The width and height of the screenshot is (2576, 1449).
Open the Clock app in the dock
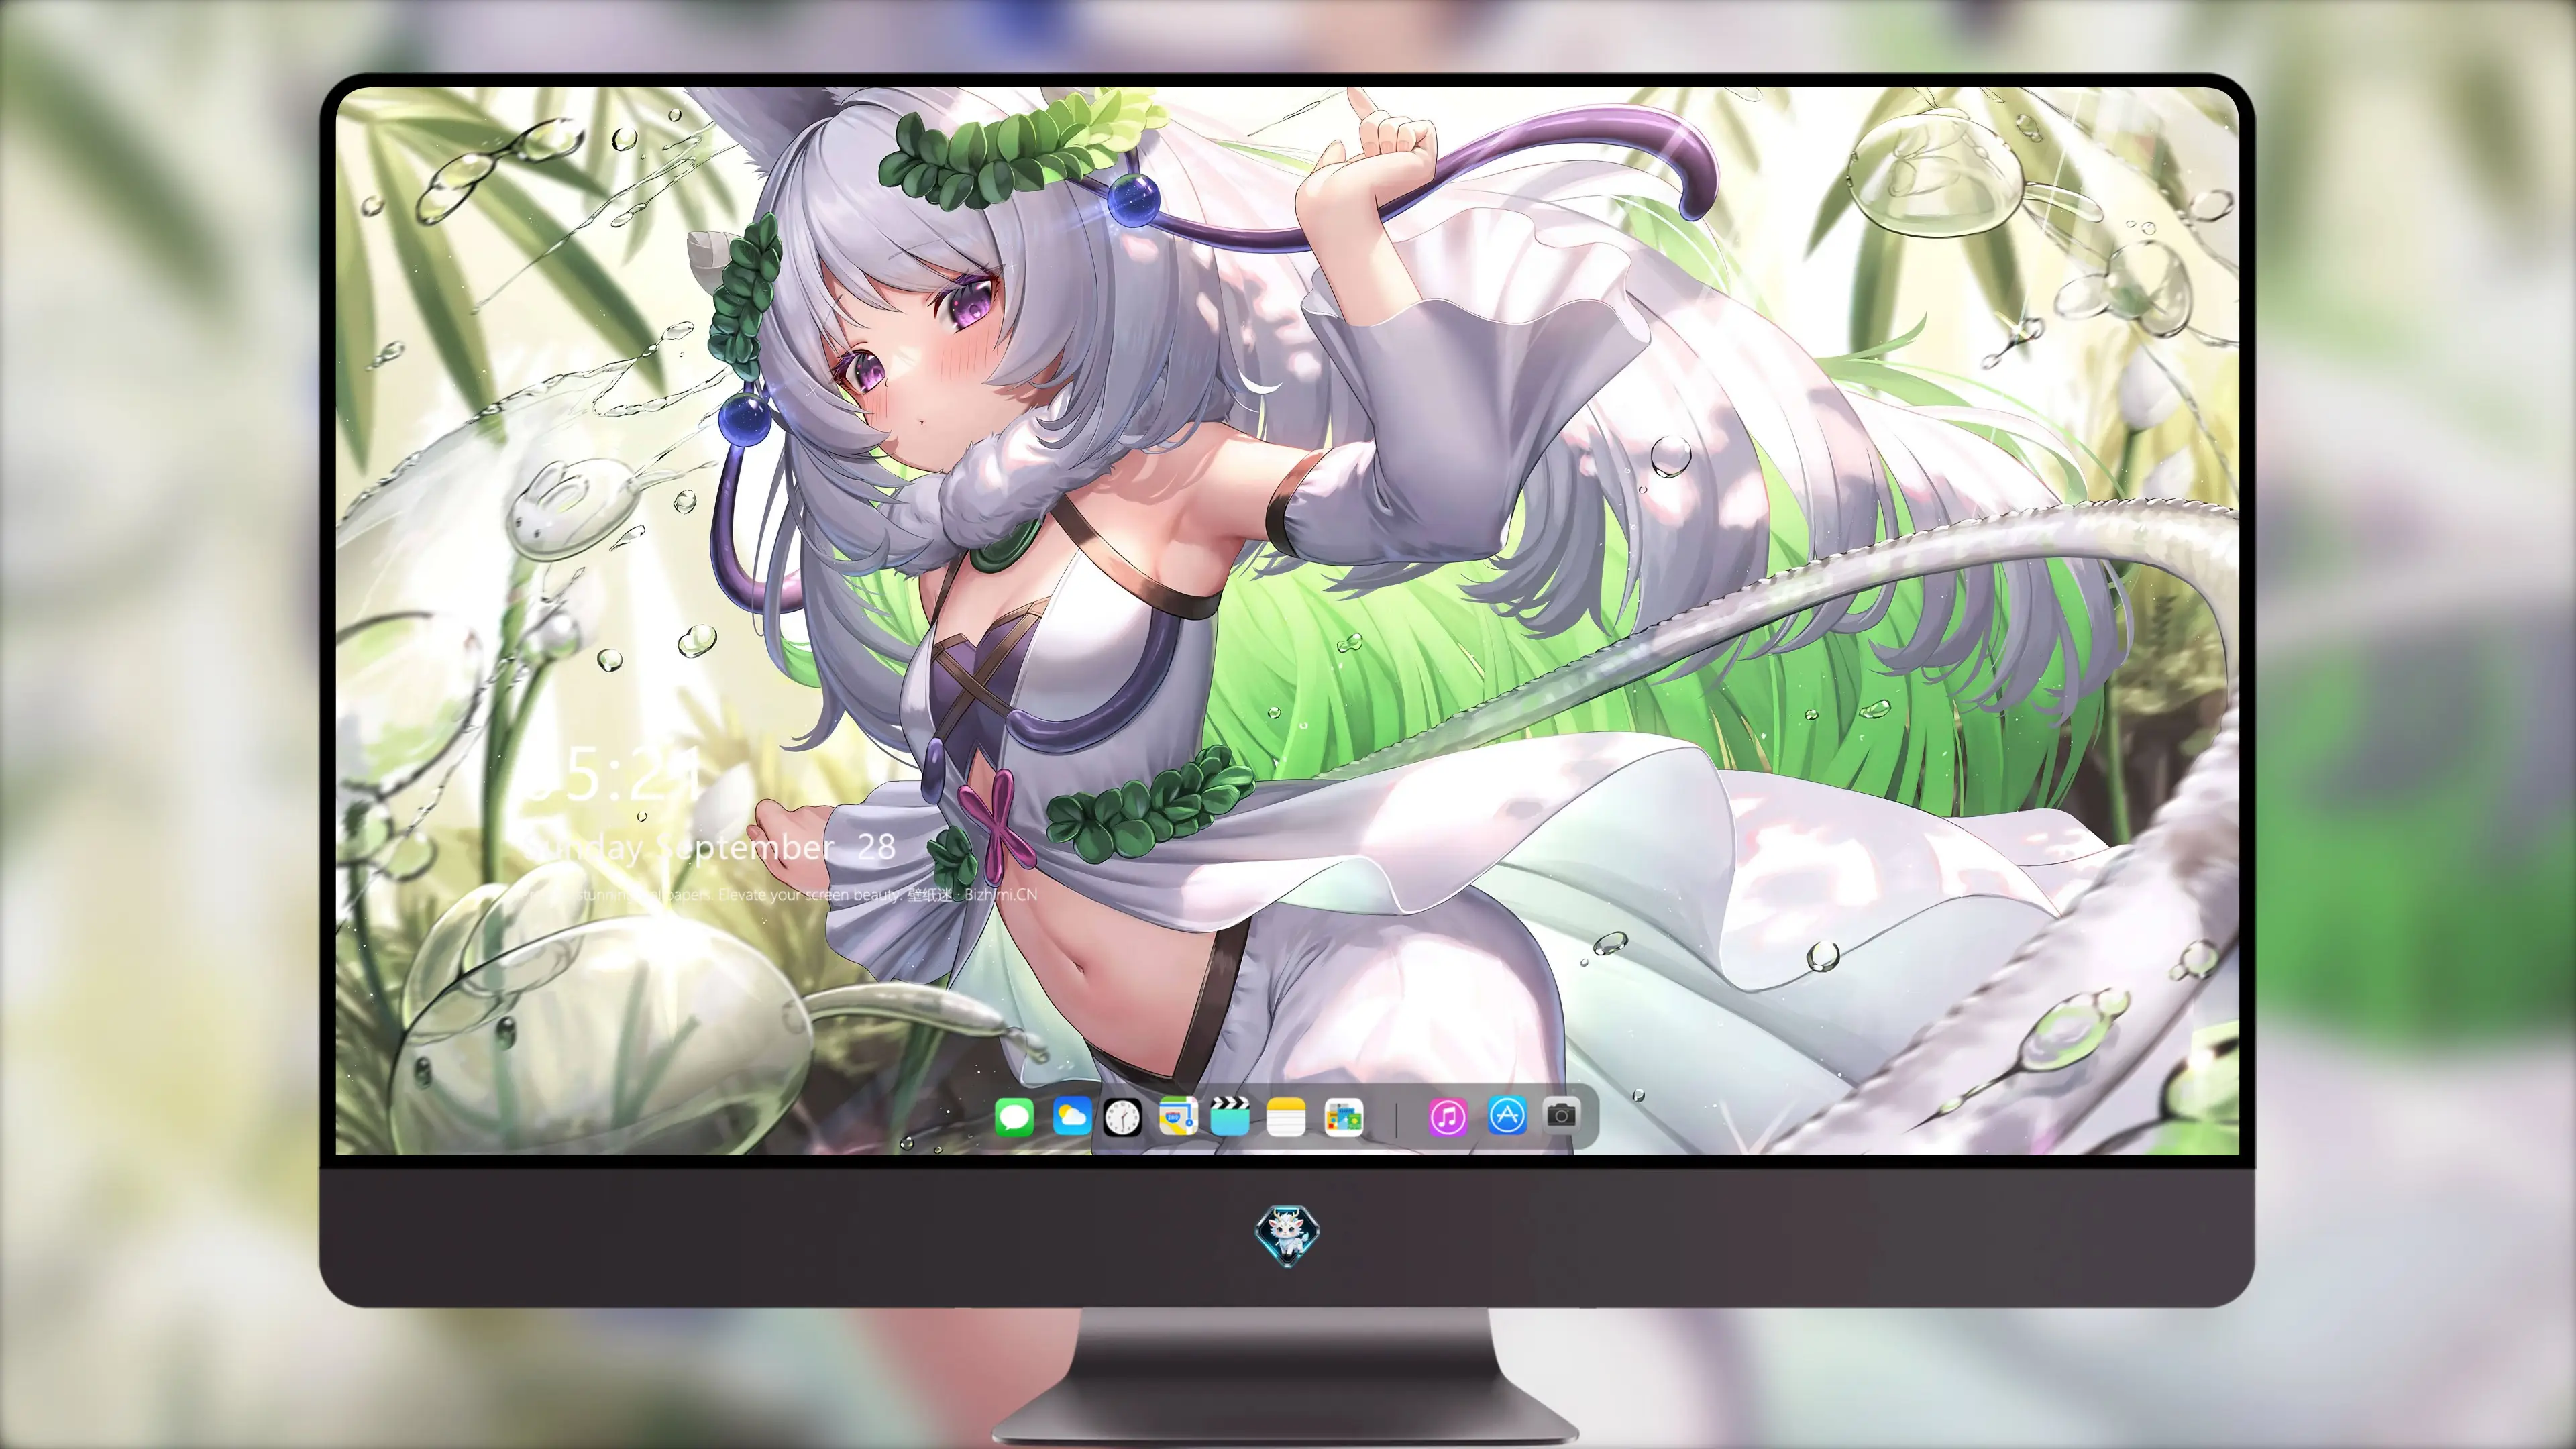tap(1122, 1117)
